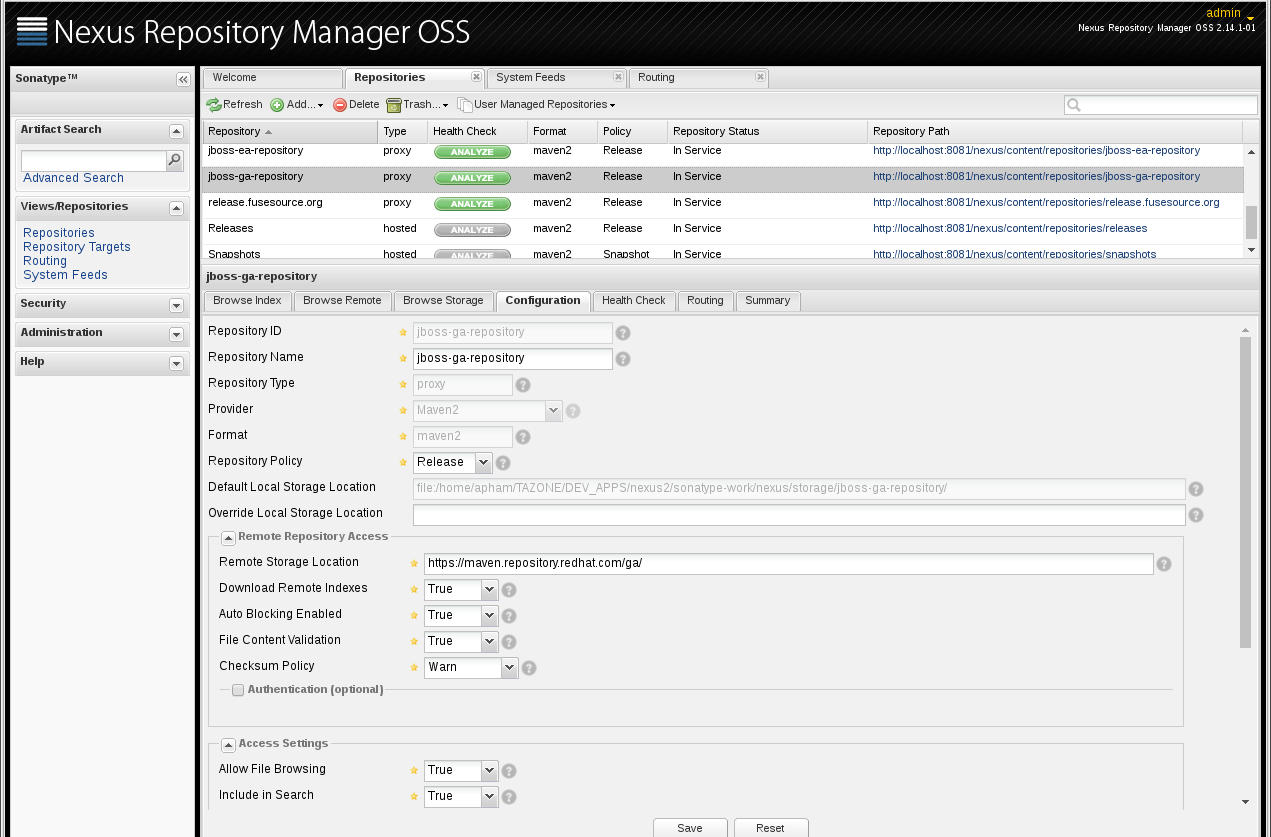The width and height of the screenshot is (1271, 837).
Task: Expand the Security sidebar panel
Action: coord(177,305)
